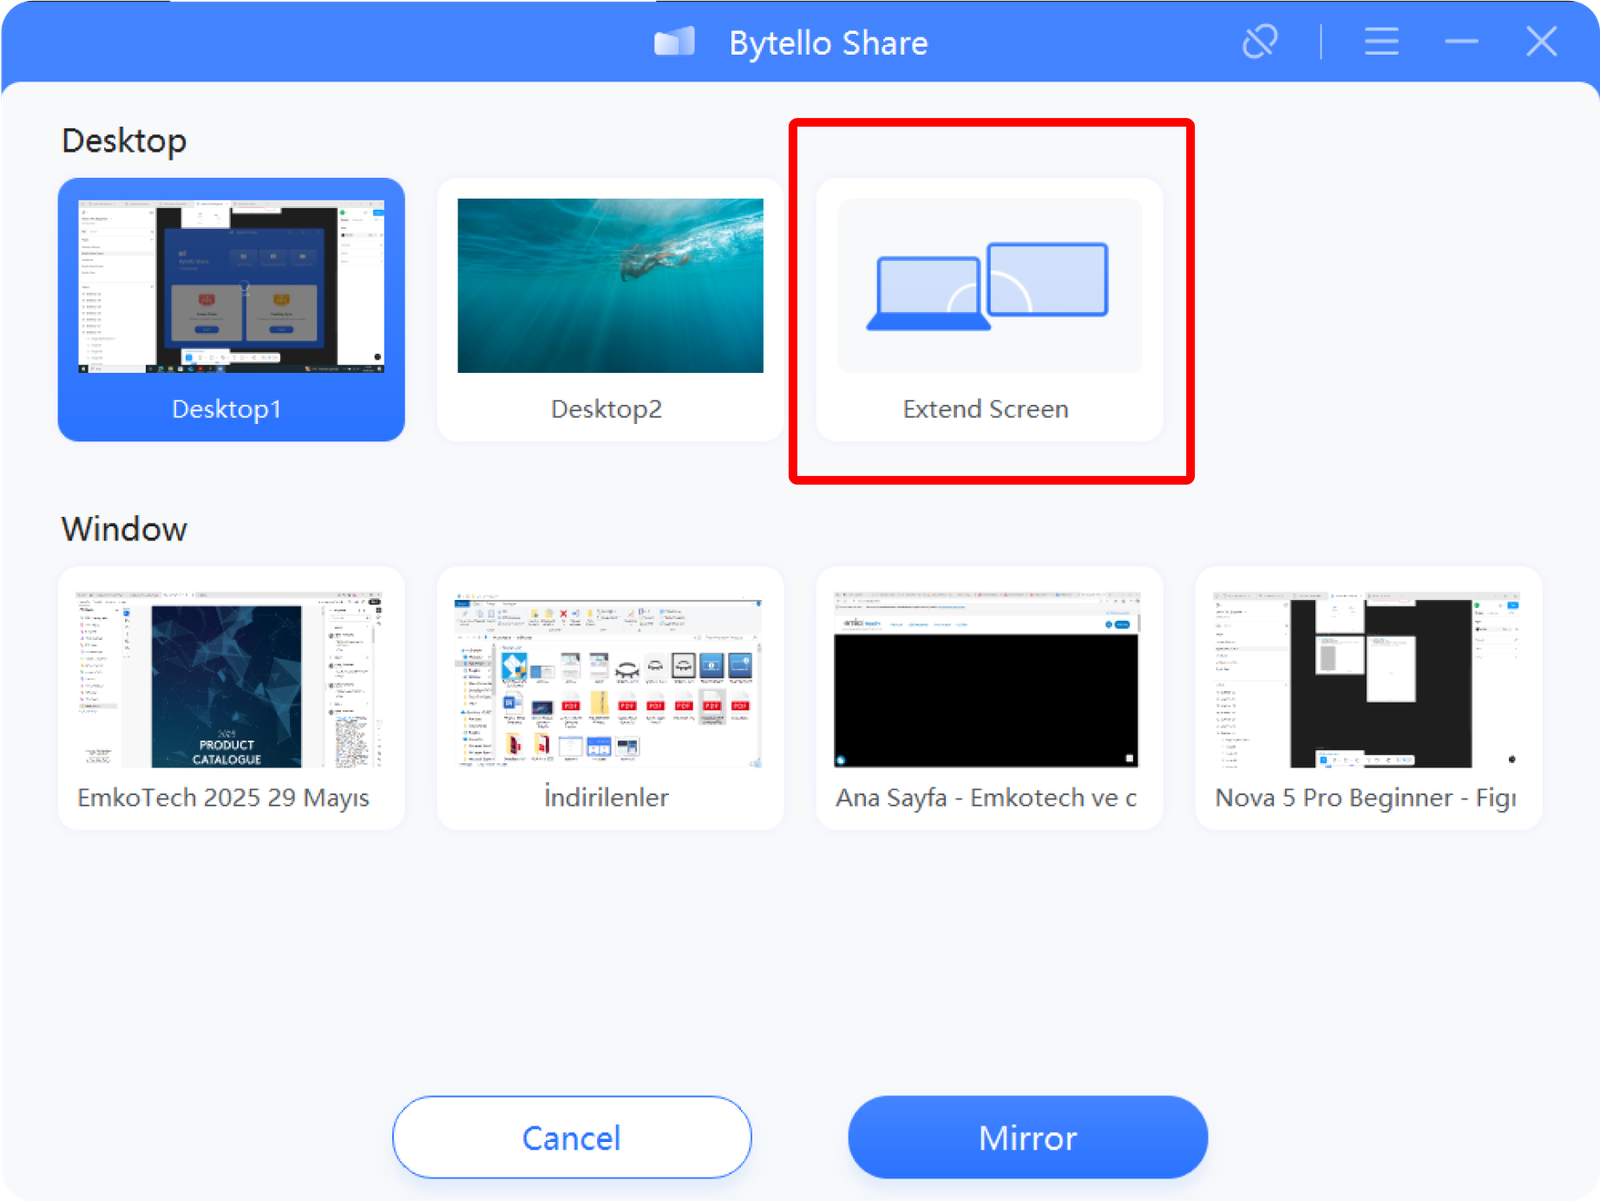This screenshot has height=1201, width=1600.
Task: Close the Bytello Share dialog
Action: [x=1541, y=42]
